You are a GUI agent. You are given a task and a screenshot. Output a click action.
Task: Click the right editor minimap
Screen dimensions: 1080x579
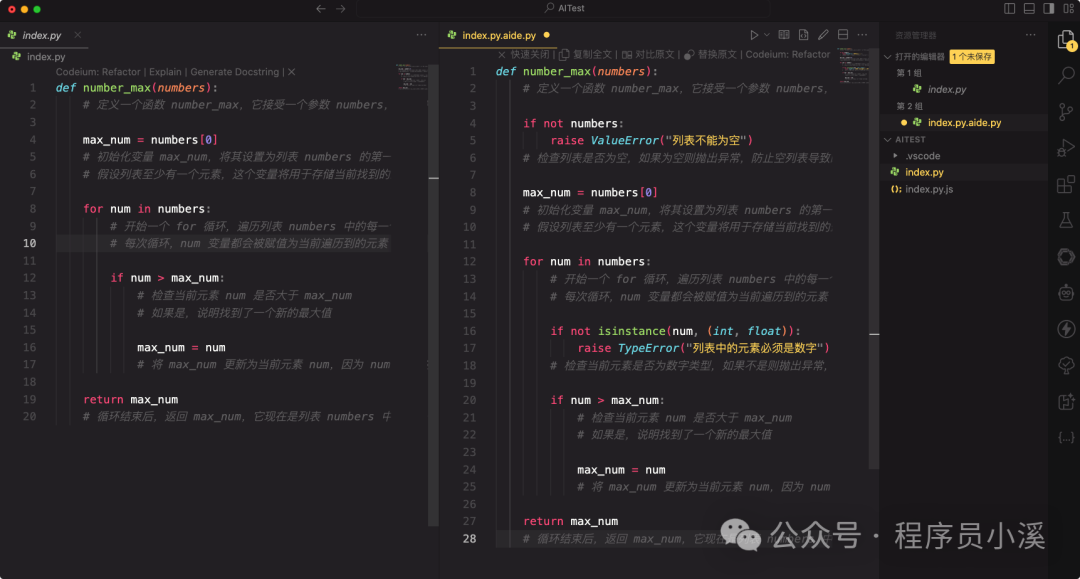853,65
